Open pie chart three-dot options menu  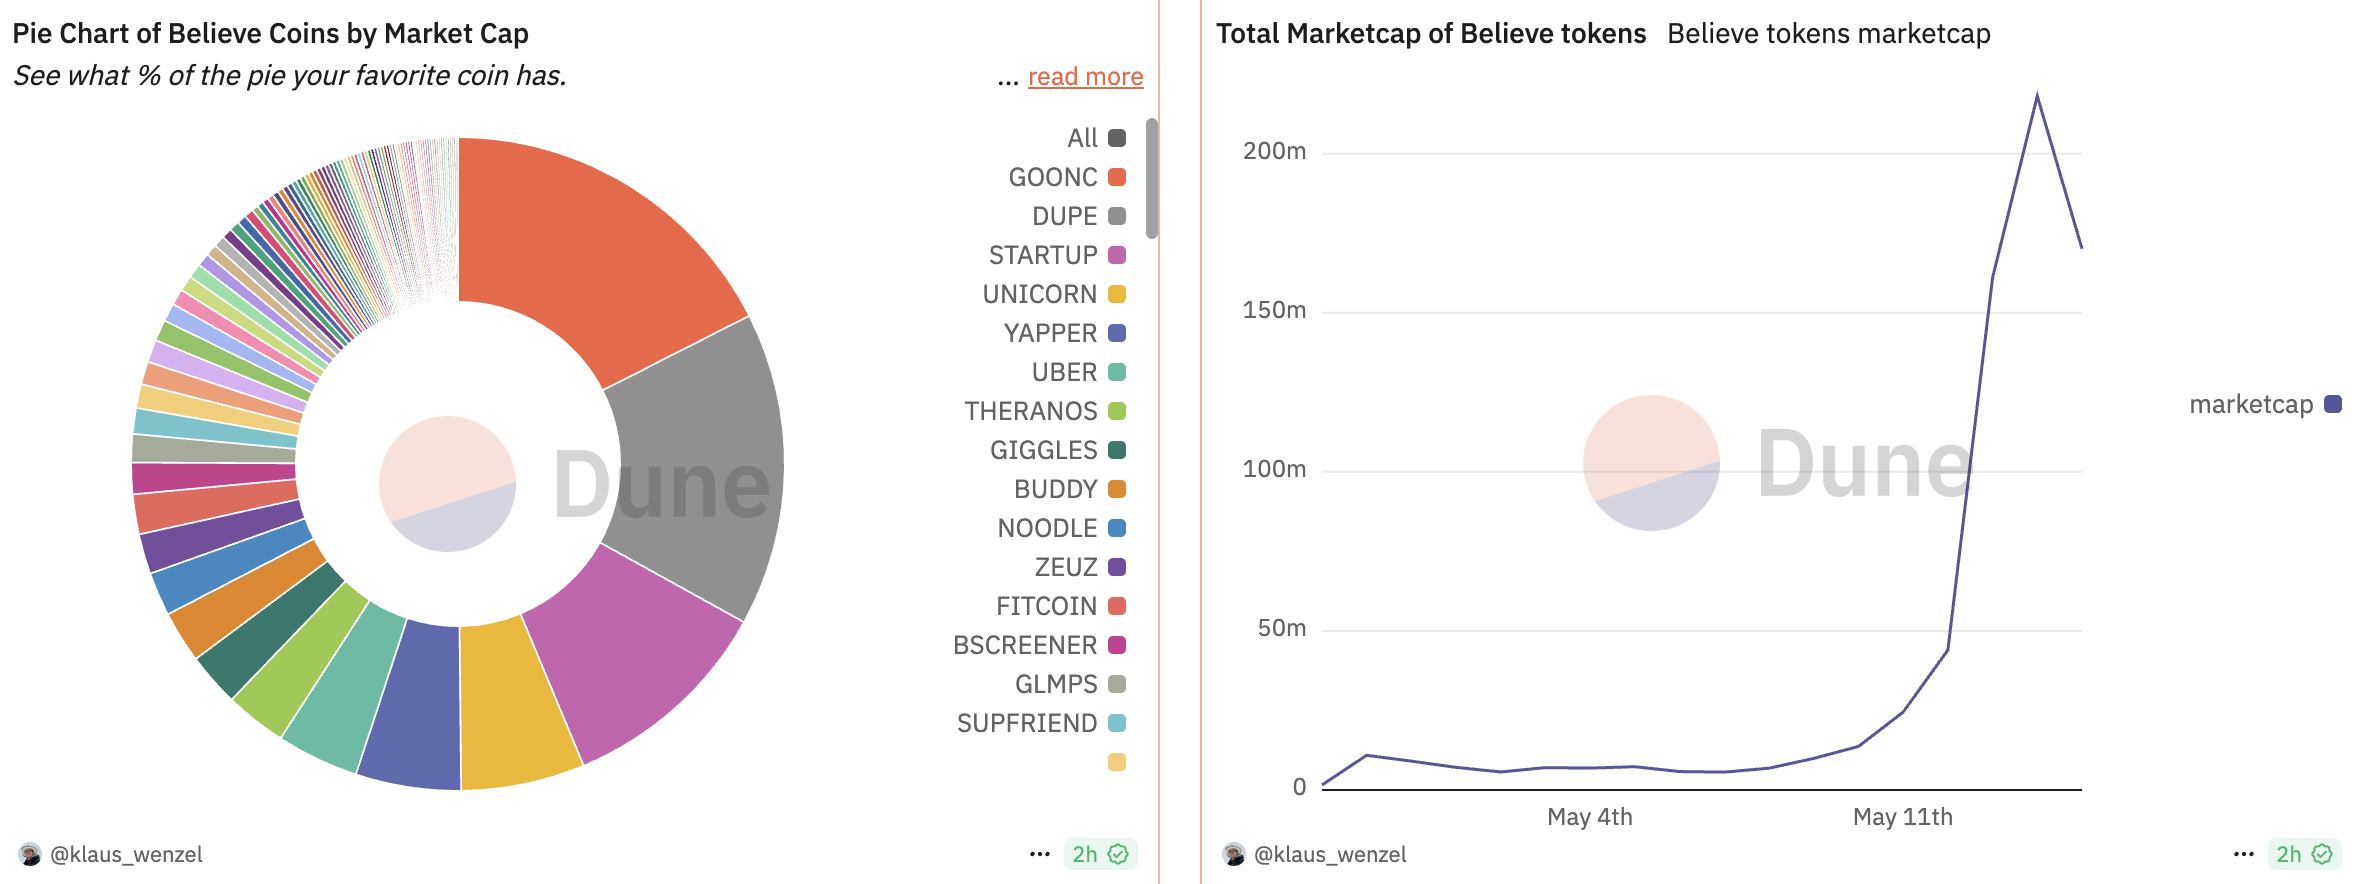coord(1040,854)
